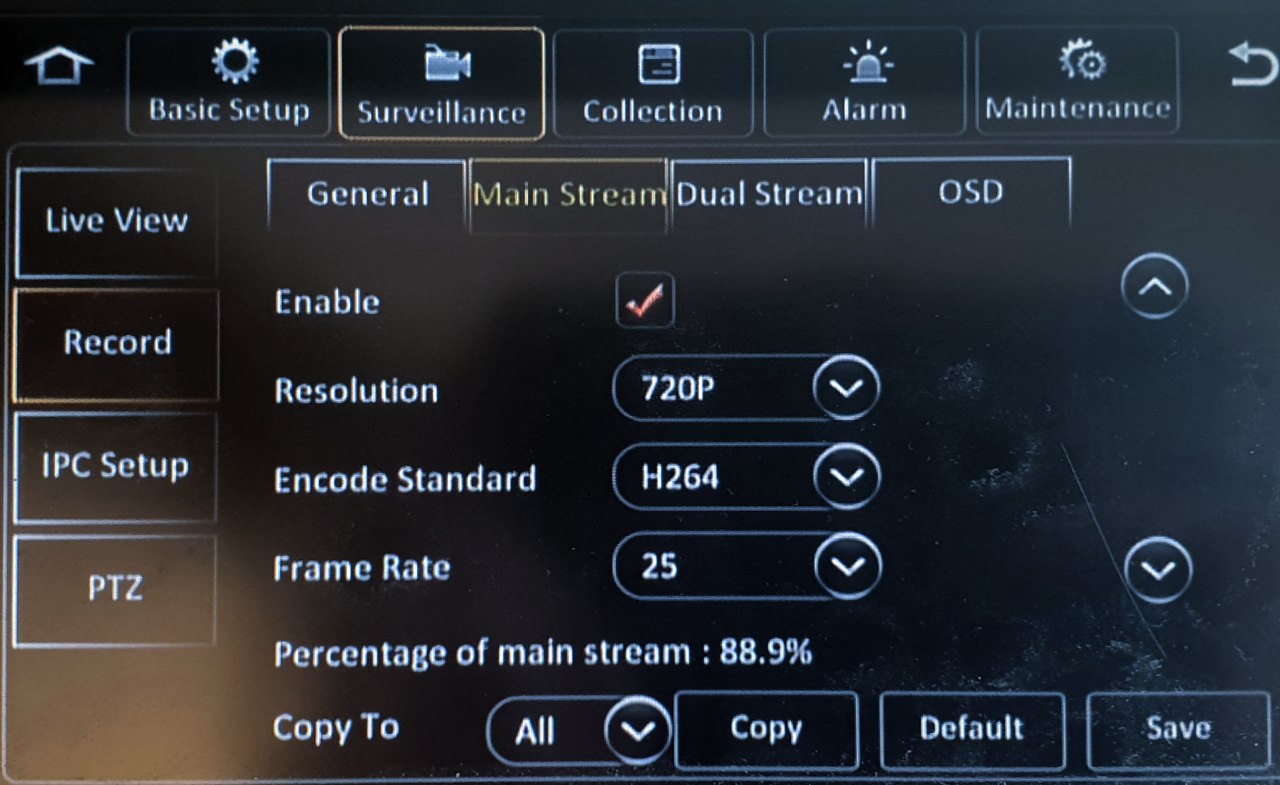The width and height of the screenshot is (1280, 785).
Task: Switch to the OSD tab
Action: point(970,194)
